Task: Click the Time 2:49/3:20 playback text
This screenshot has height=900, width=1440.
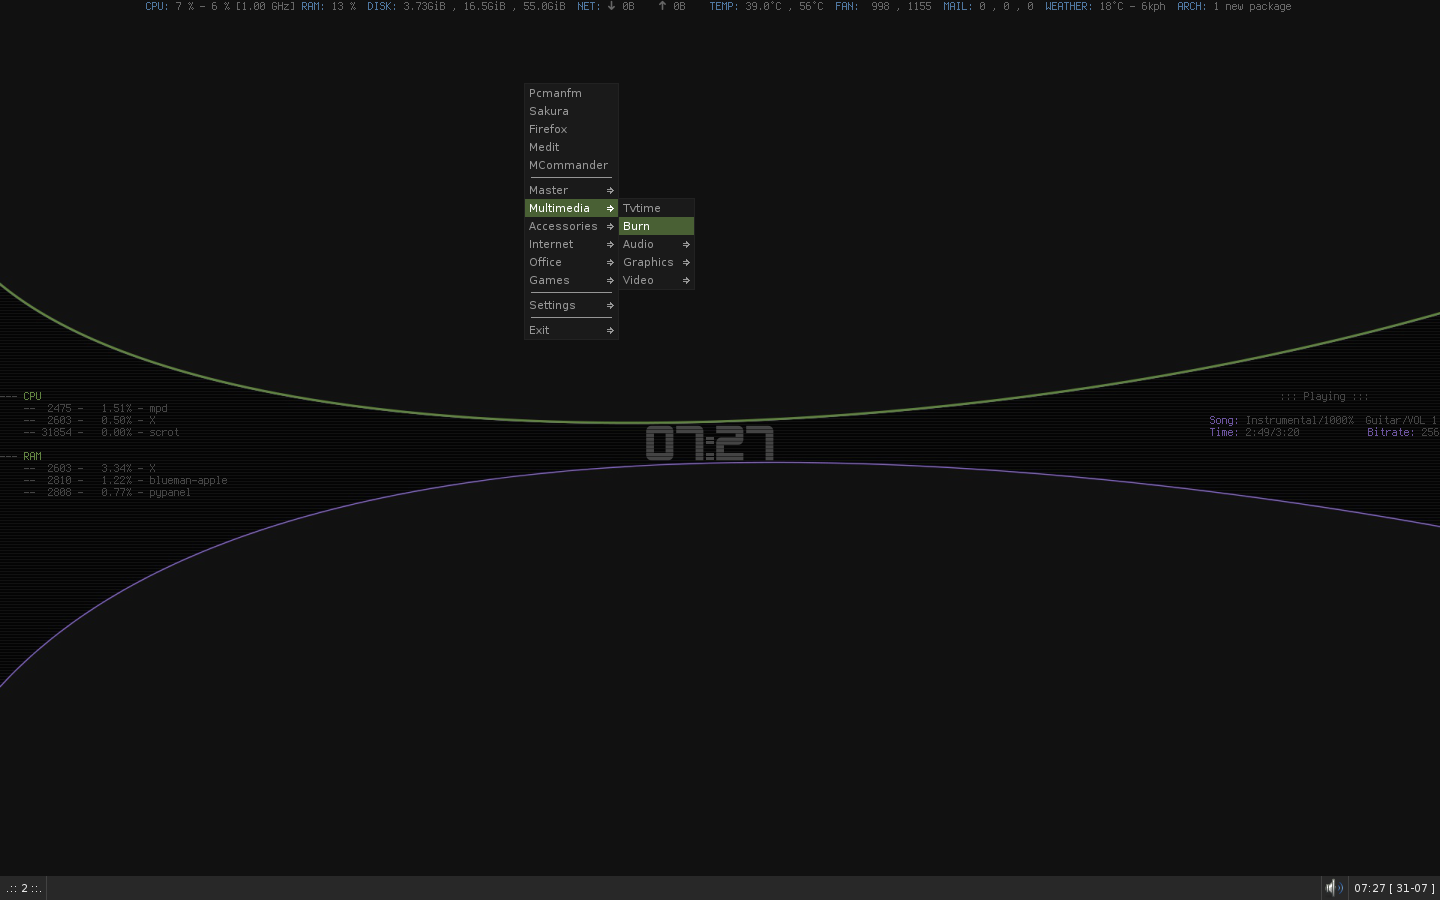Action: click(x=1254, y=433)
